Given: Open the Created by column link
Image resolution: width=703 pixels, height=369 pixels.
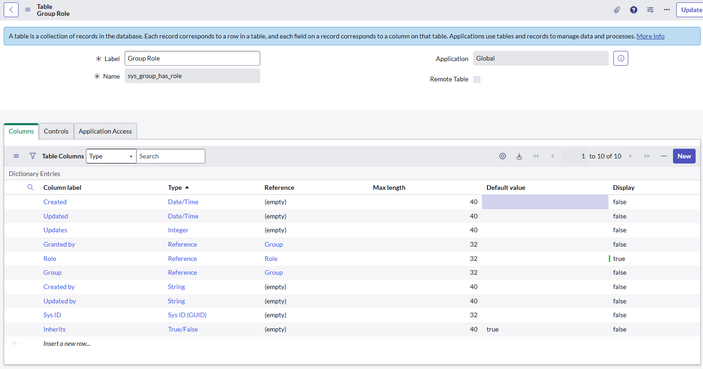Looking at the screenshot, I should 59,287.
